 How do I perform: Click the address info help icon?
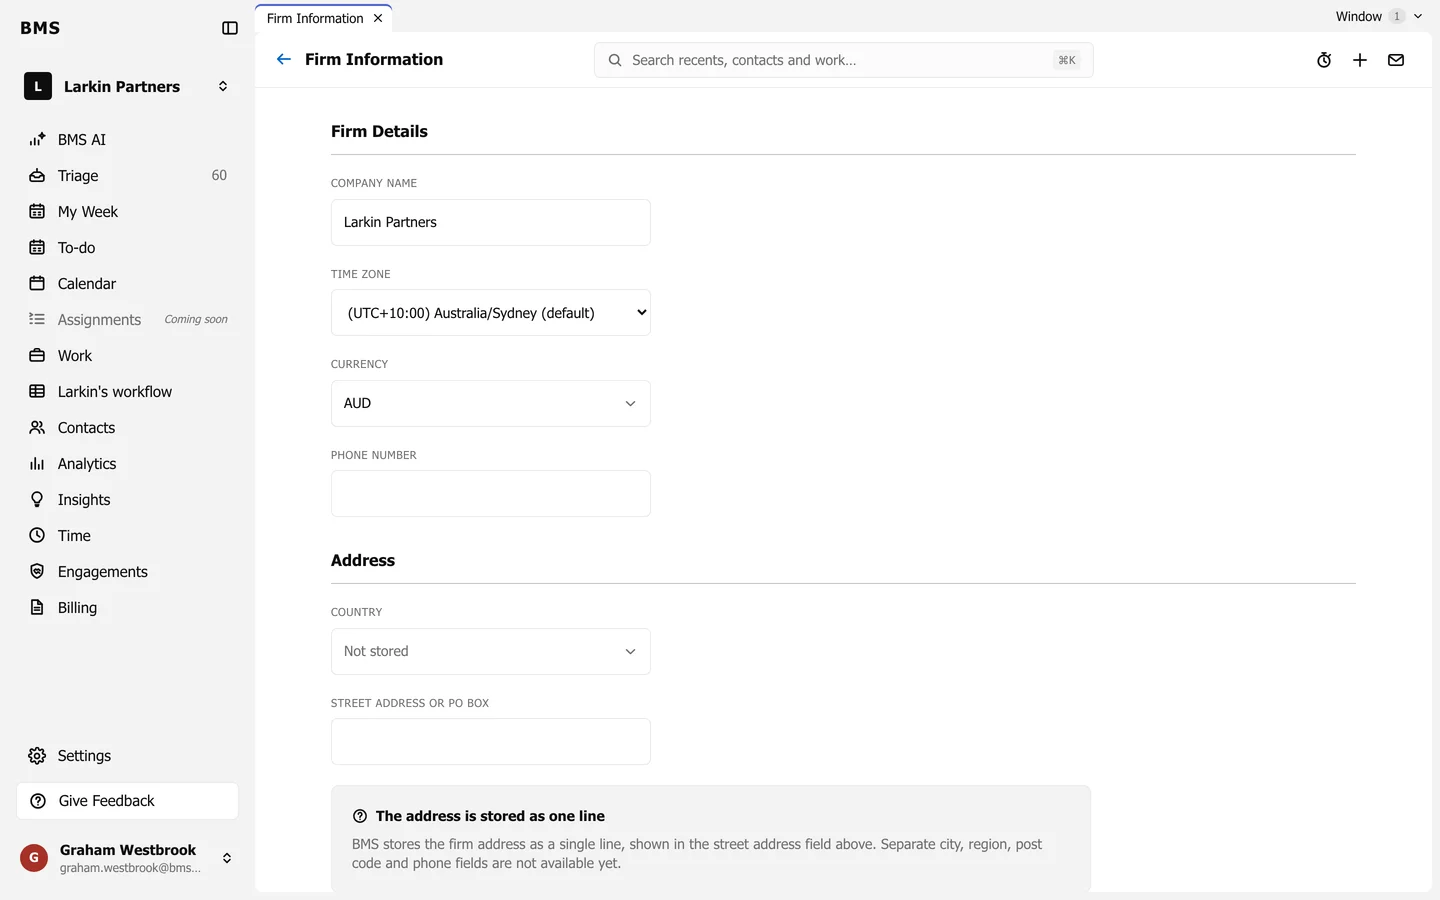click(x=360, y=816)
